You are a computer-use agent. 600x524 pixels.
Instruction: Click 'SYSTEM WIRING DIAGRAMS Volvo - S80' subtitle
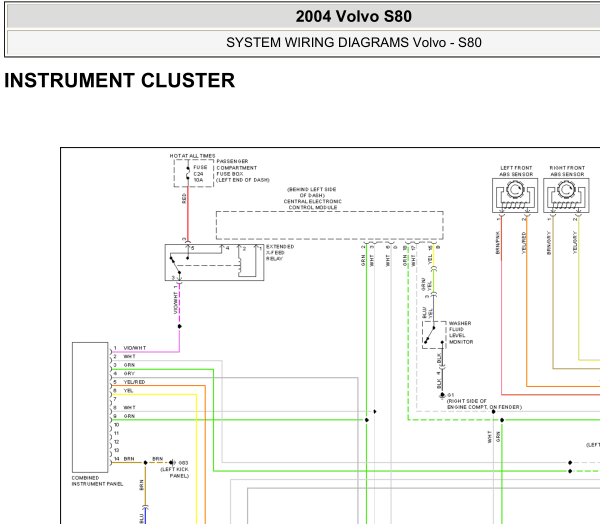pos(354,42)
